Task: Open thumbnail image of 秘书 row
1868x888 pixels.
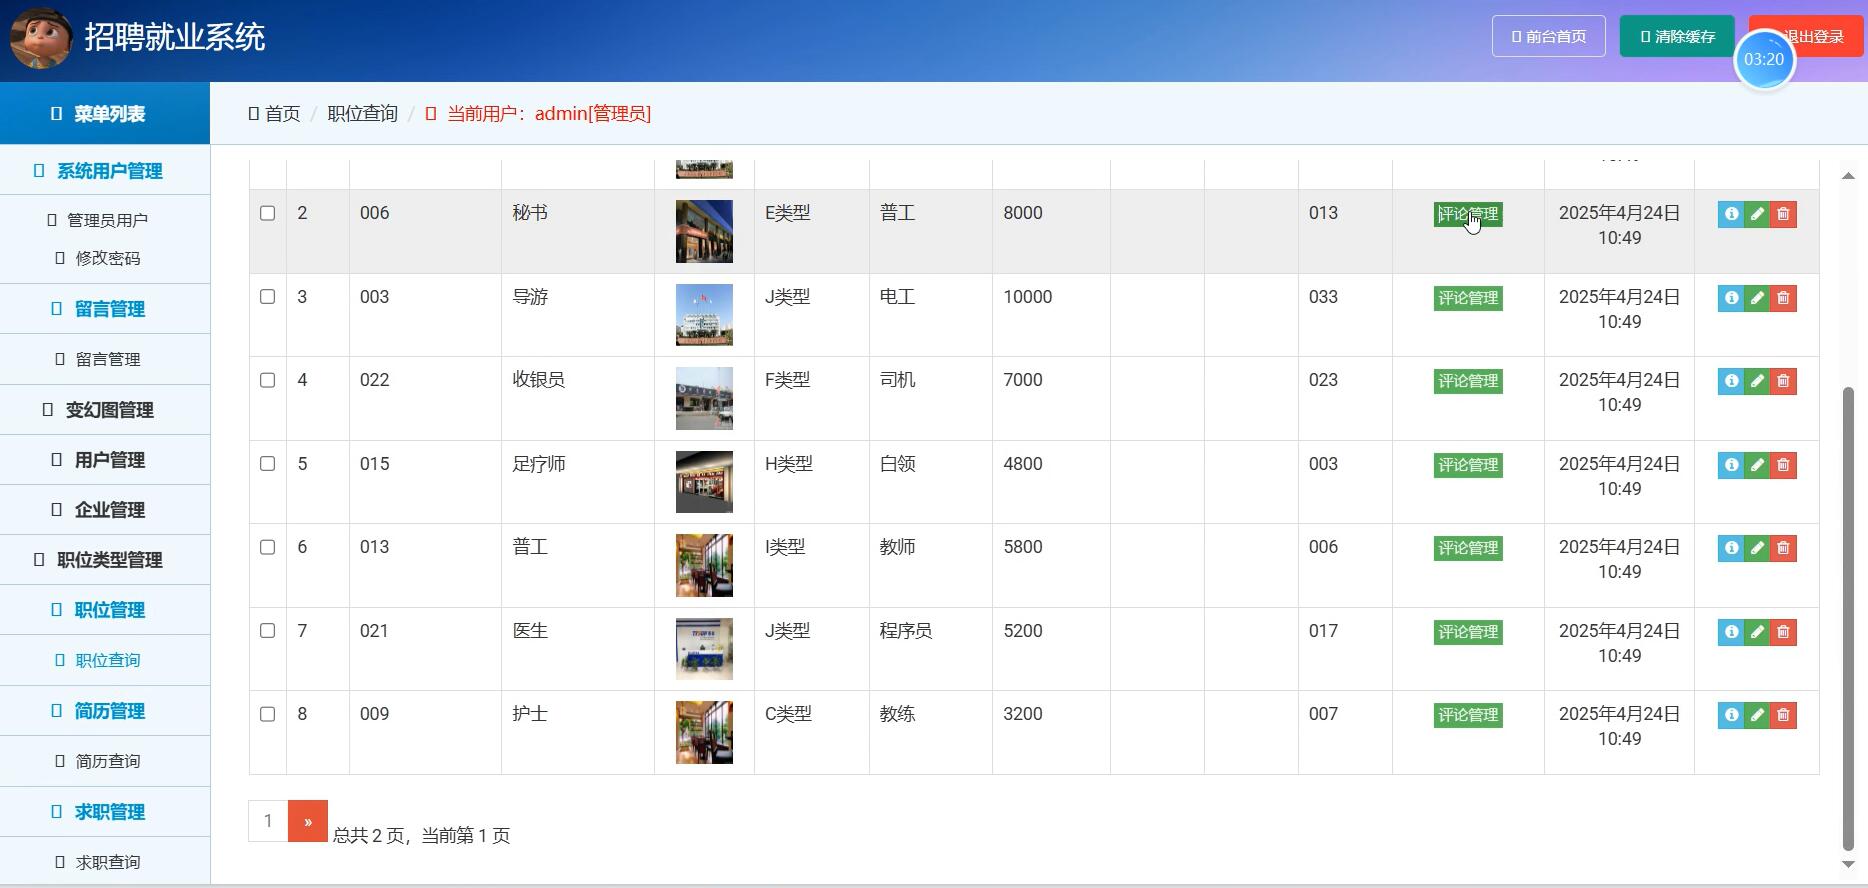Action: (704, 231)
